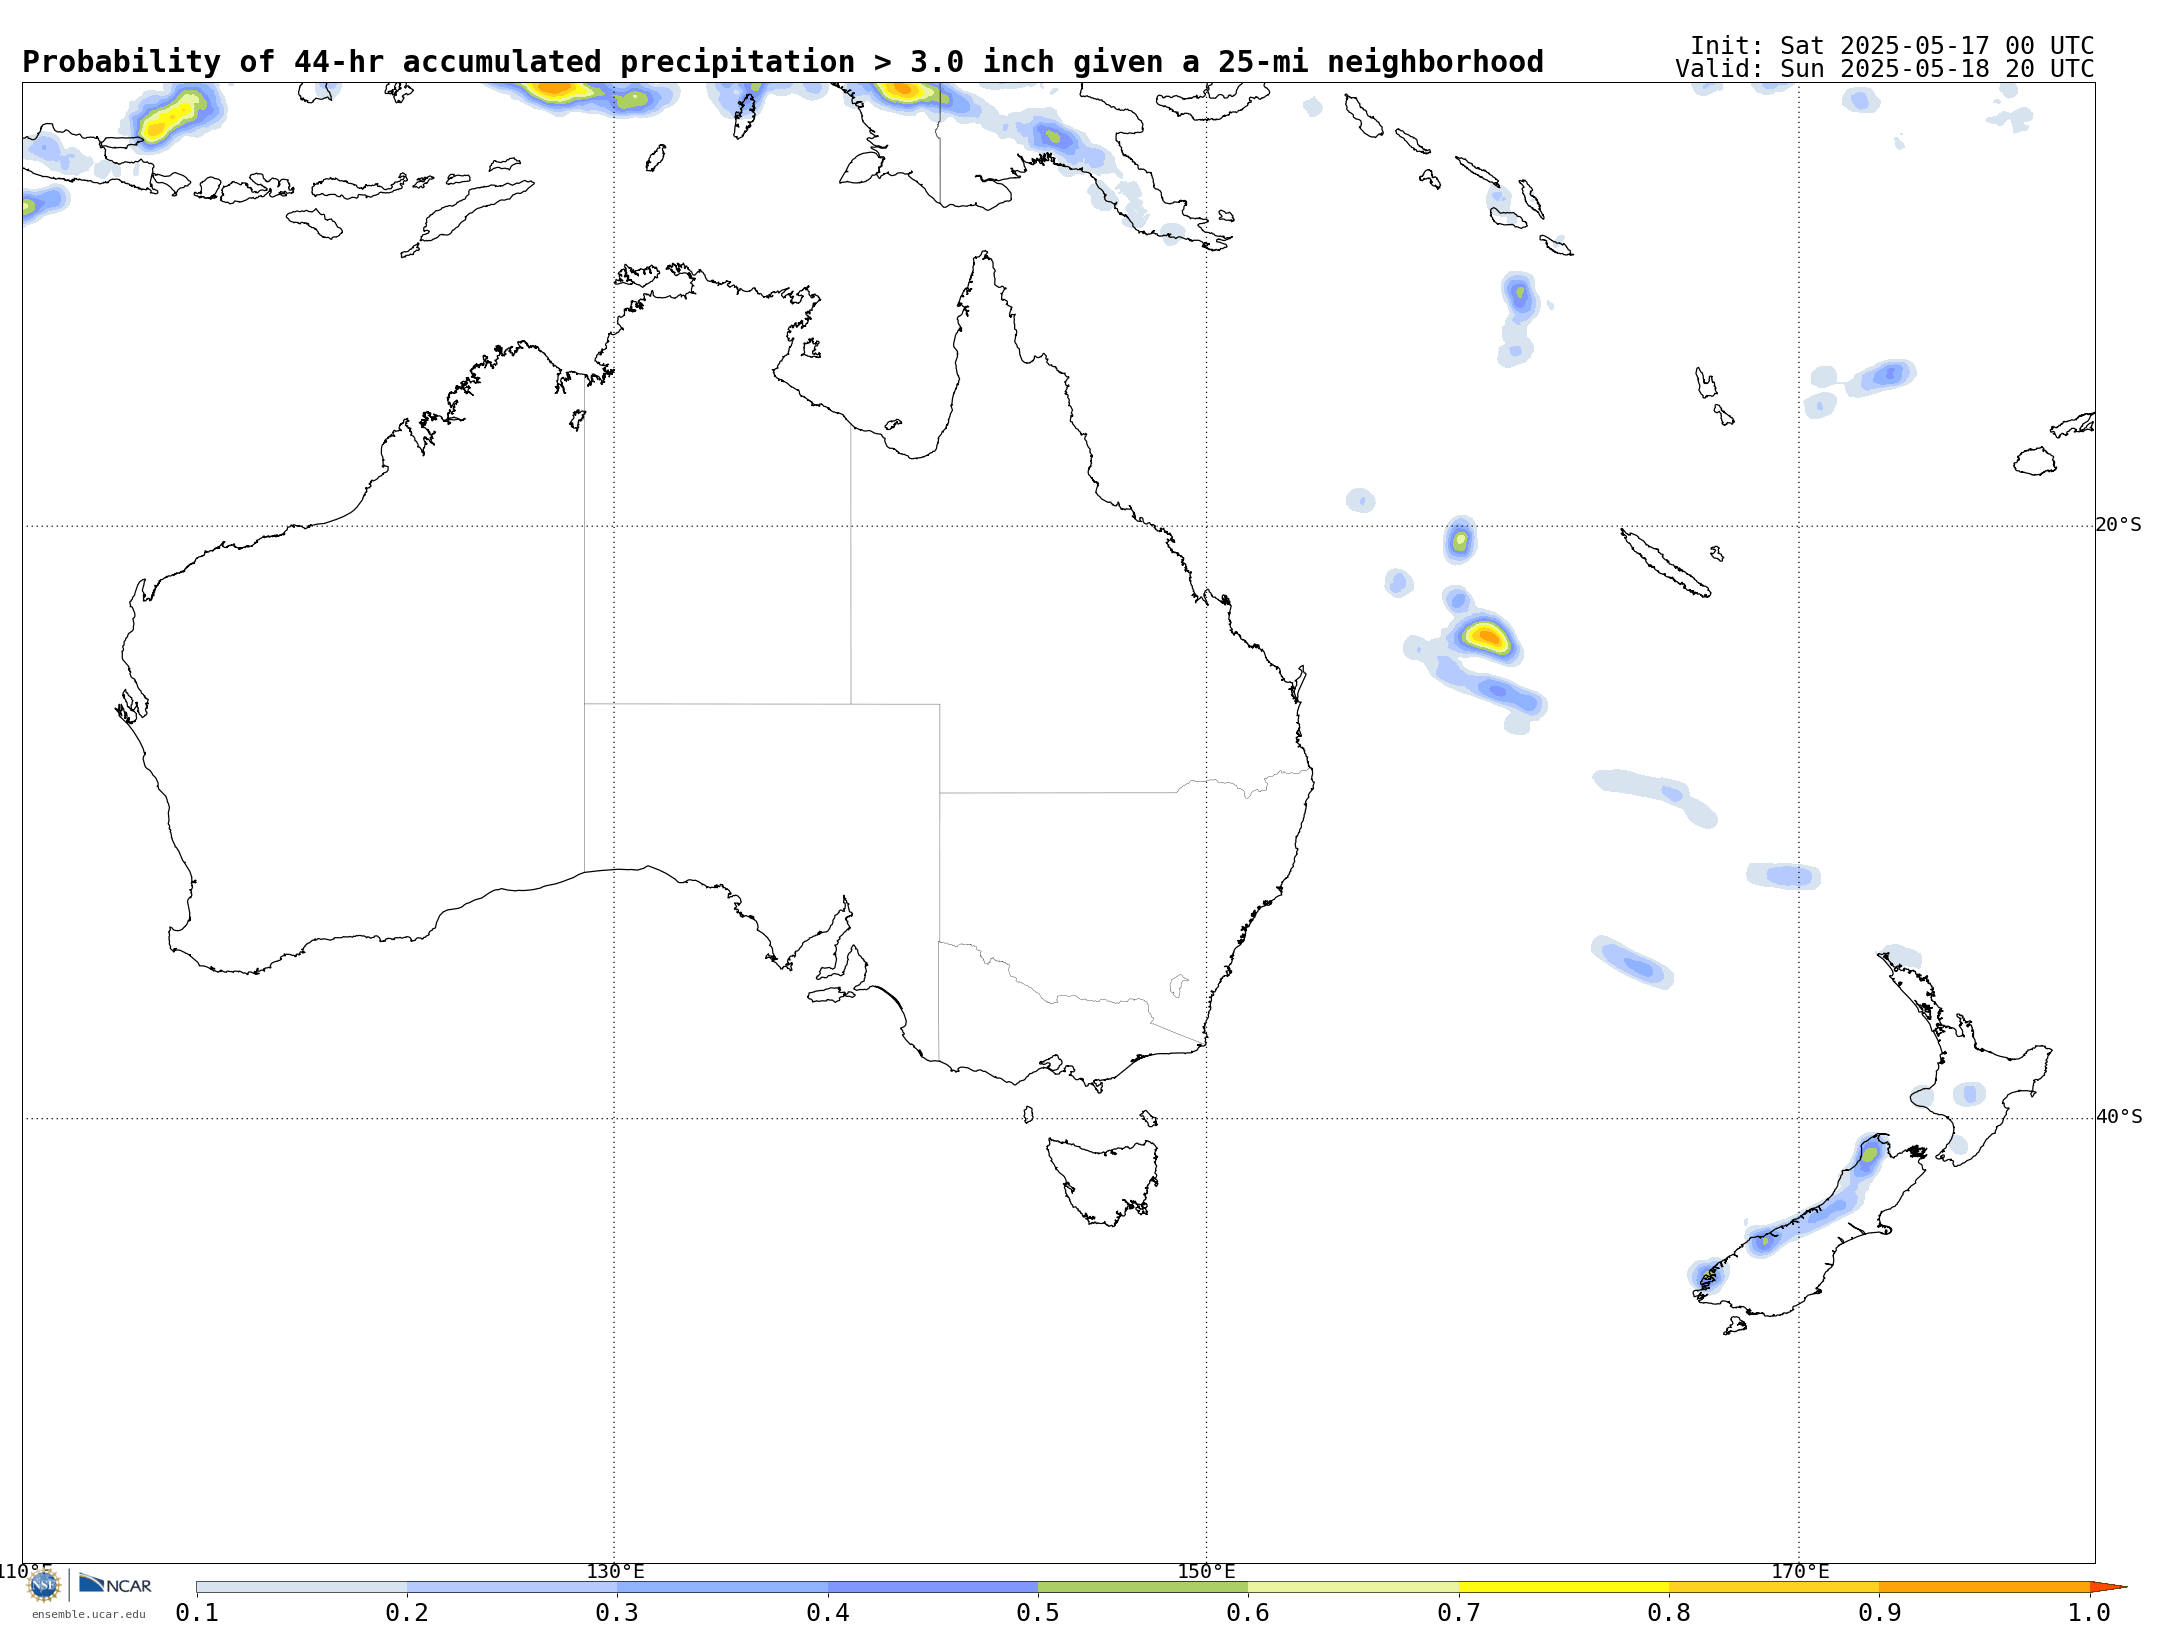Click the 0.1 colorbar tick label

(x=197, y=1613)
